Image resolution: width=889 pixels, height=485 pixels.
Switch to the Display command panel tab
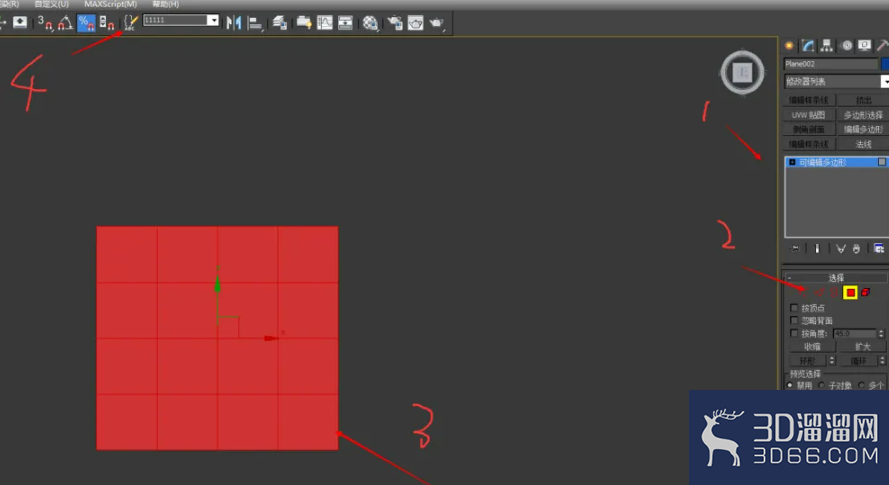[x=865, y=45]
